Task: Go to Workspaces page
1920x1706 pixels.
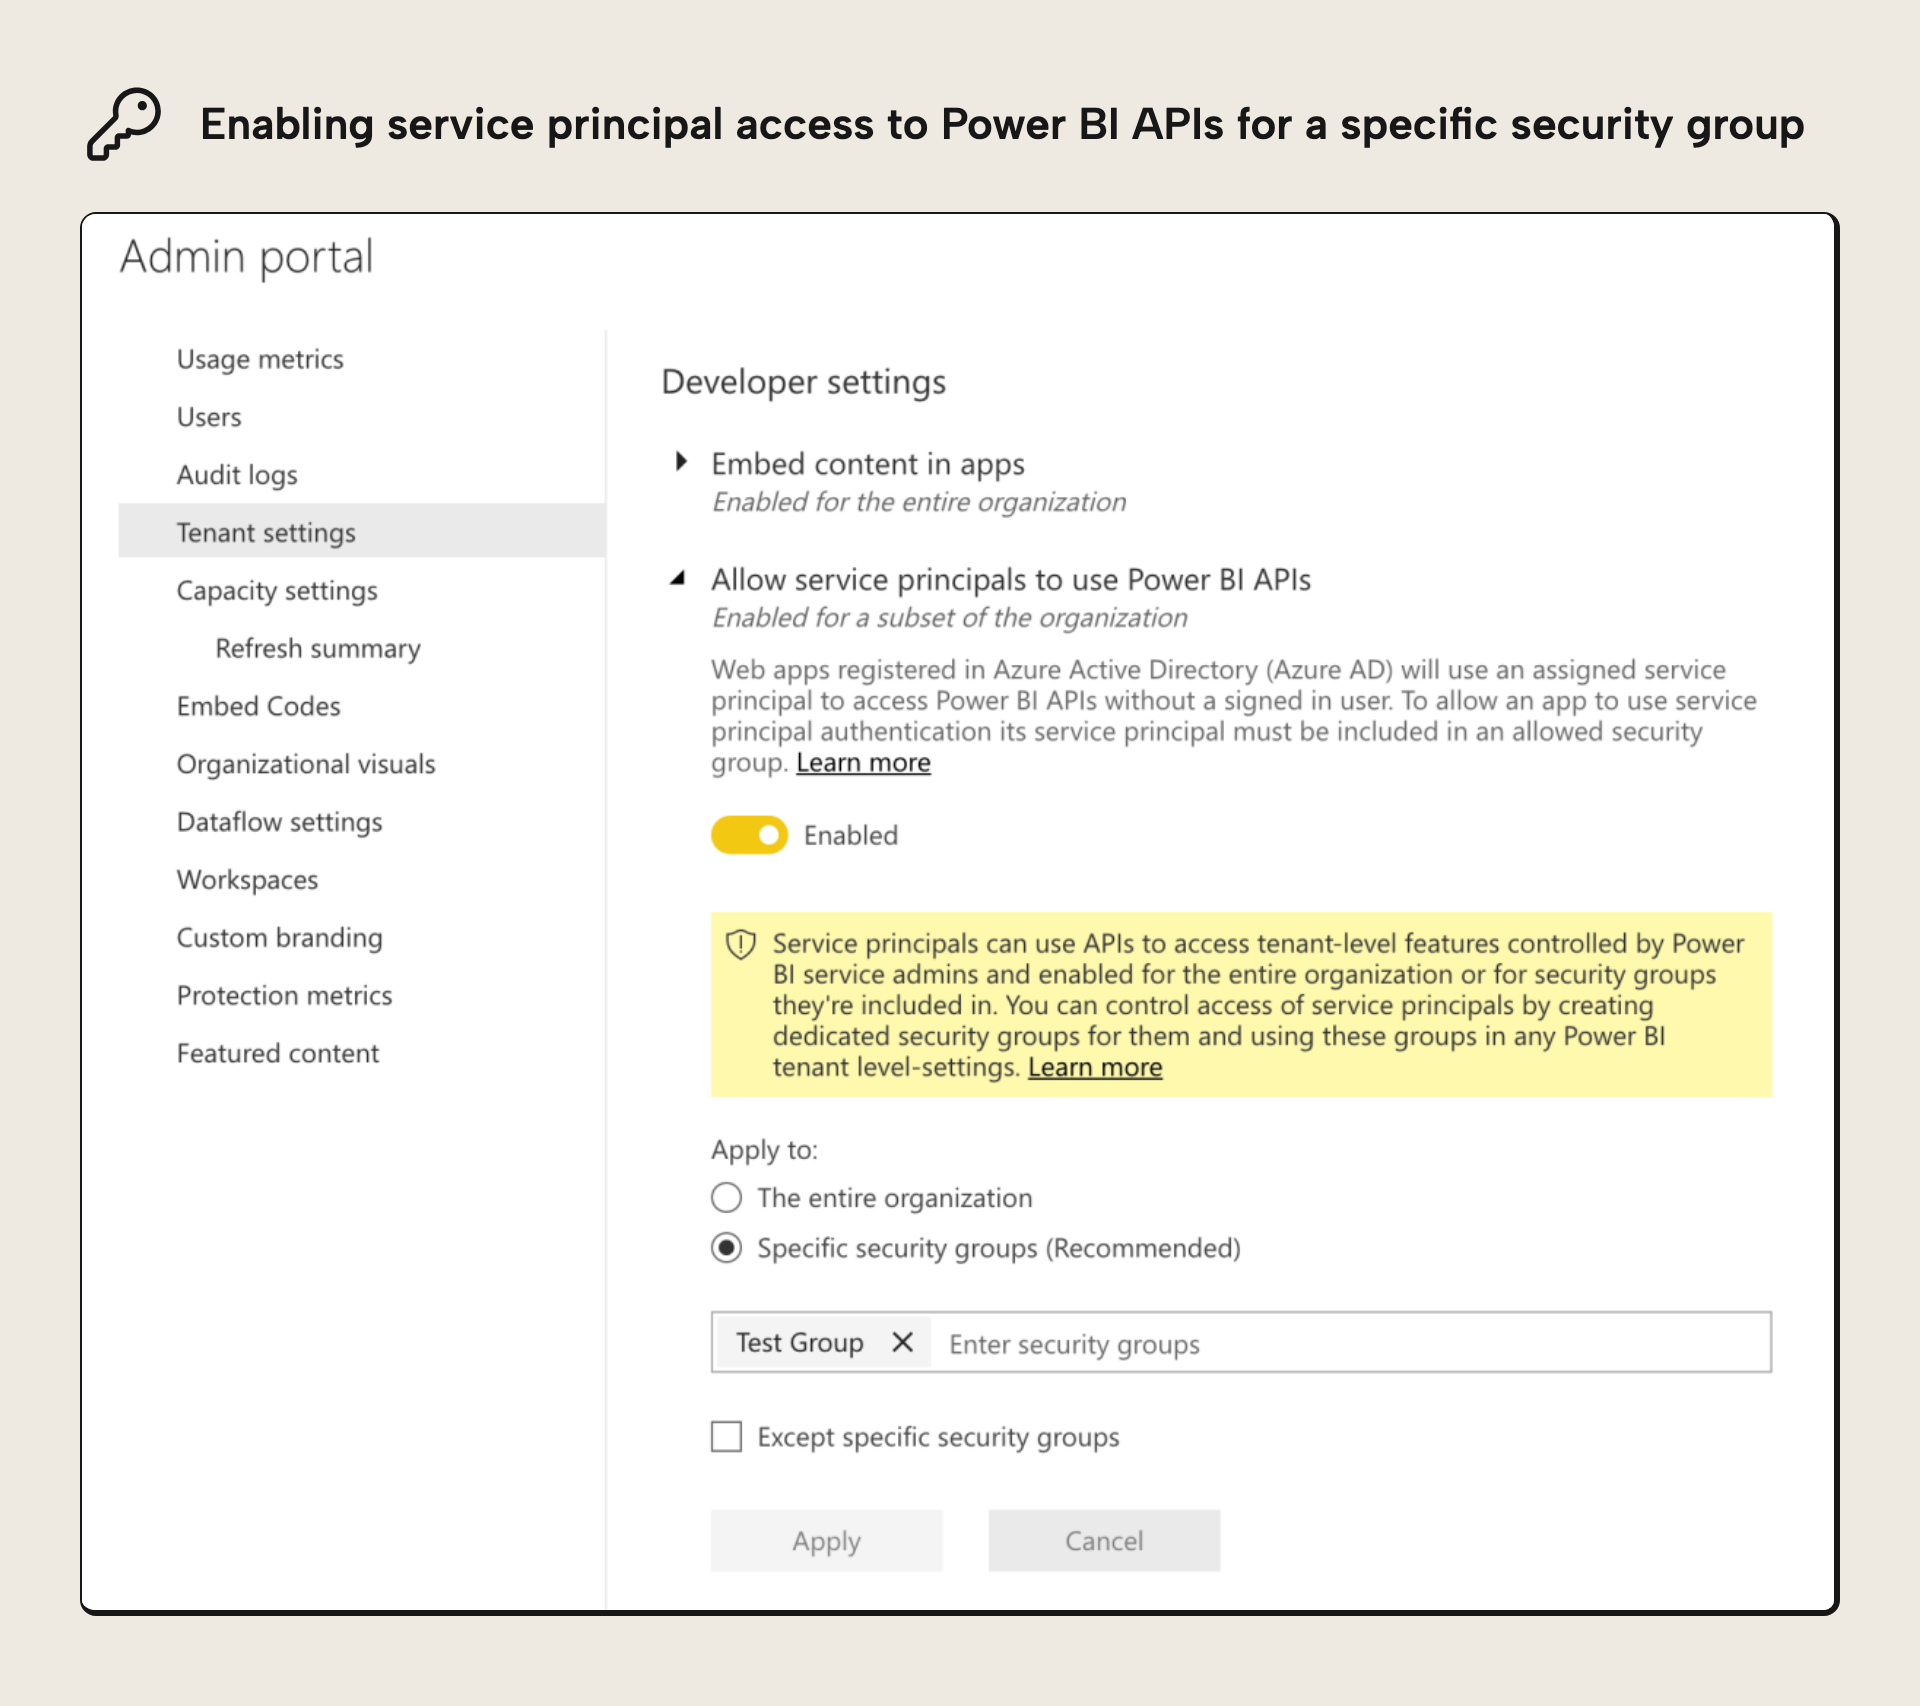Action: tap(247, 880)
